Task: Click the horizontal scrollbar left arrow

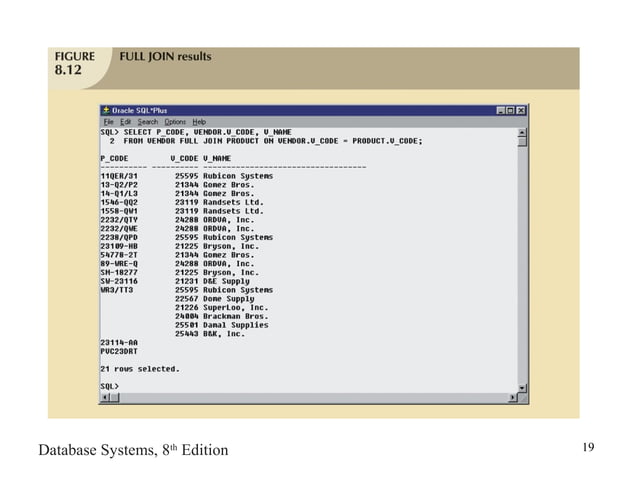Action: pyautogui.click(x=104, y=397)
